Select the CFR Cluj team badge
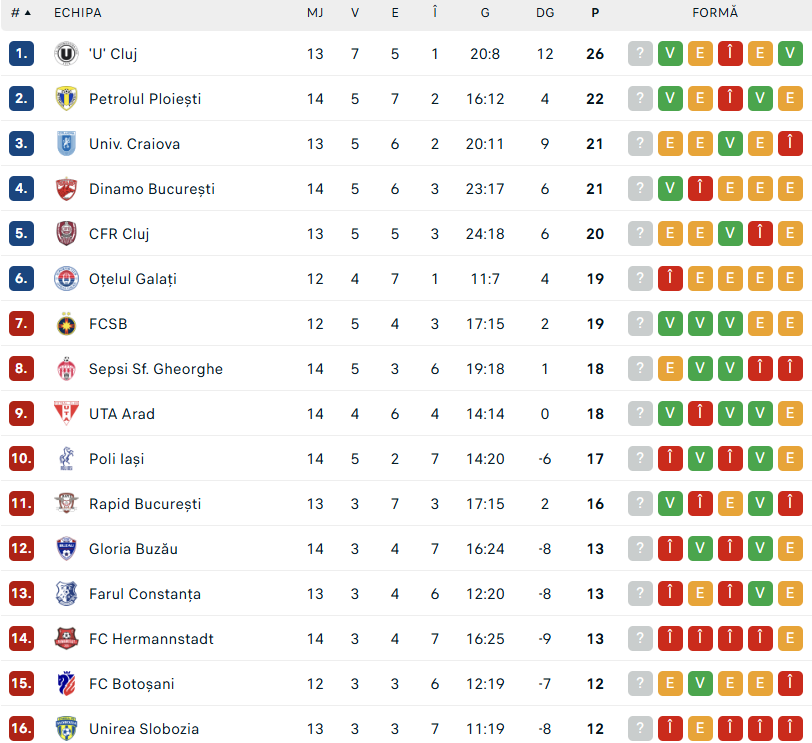The height and width of the screenshot is (743, 812). (66, 234)
